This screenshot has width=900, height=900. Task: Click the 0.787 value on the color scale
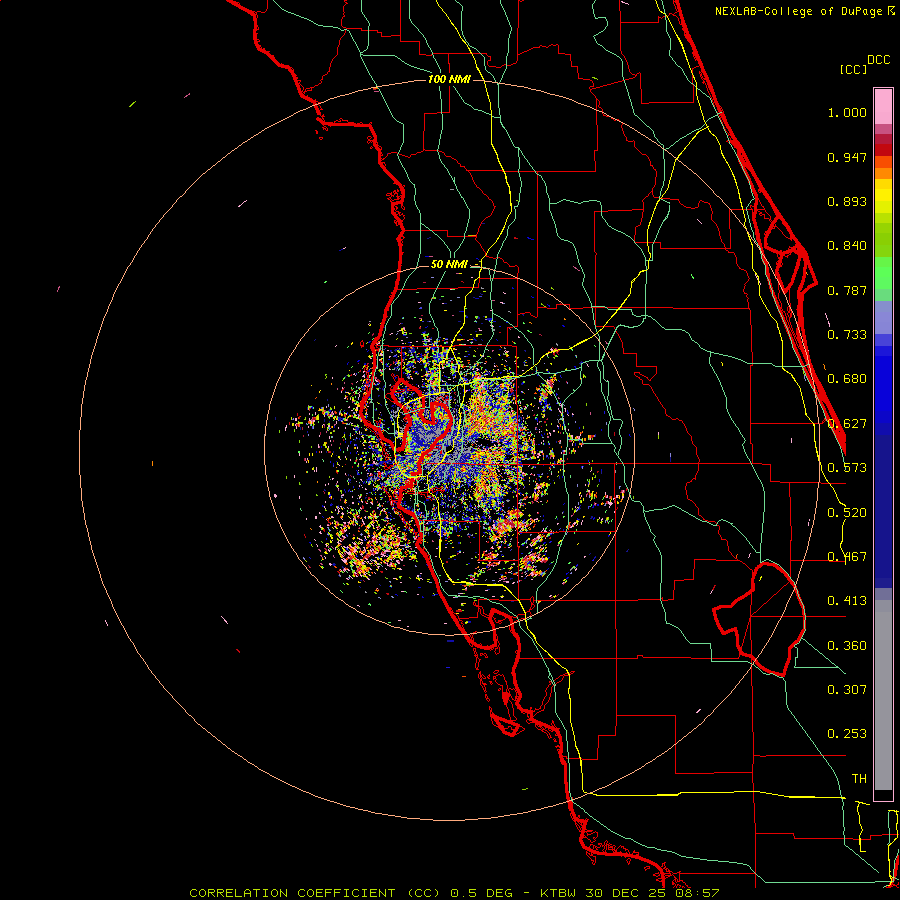pyautogui.click(x=847, y=290)
